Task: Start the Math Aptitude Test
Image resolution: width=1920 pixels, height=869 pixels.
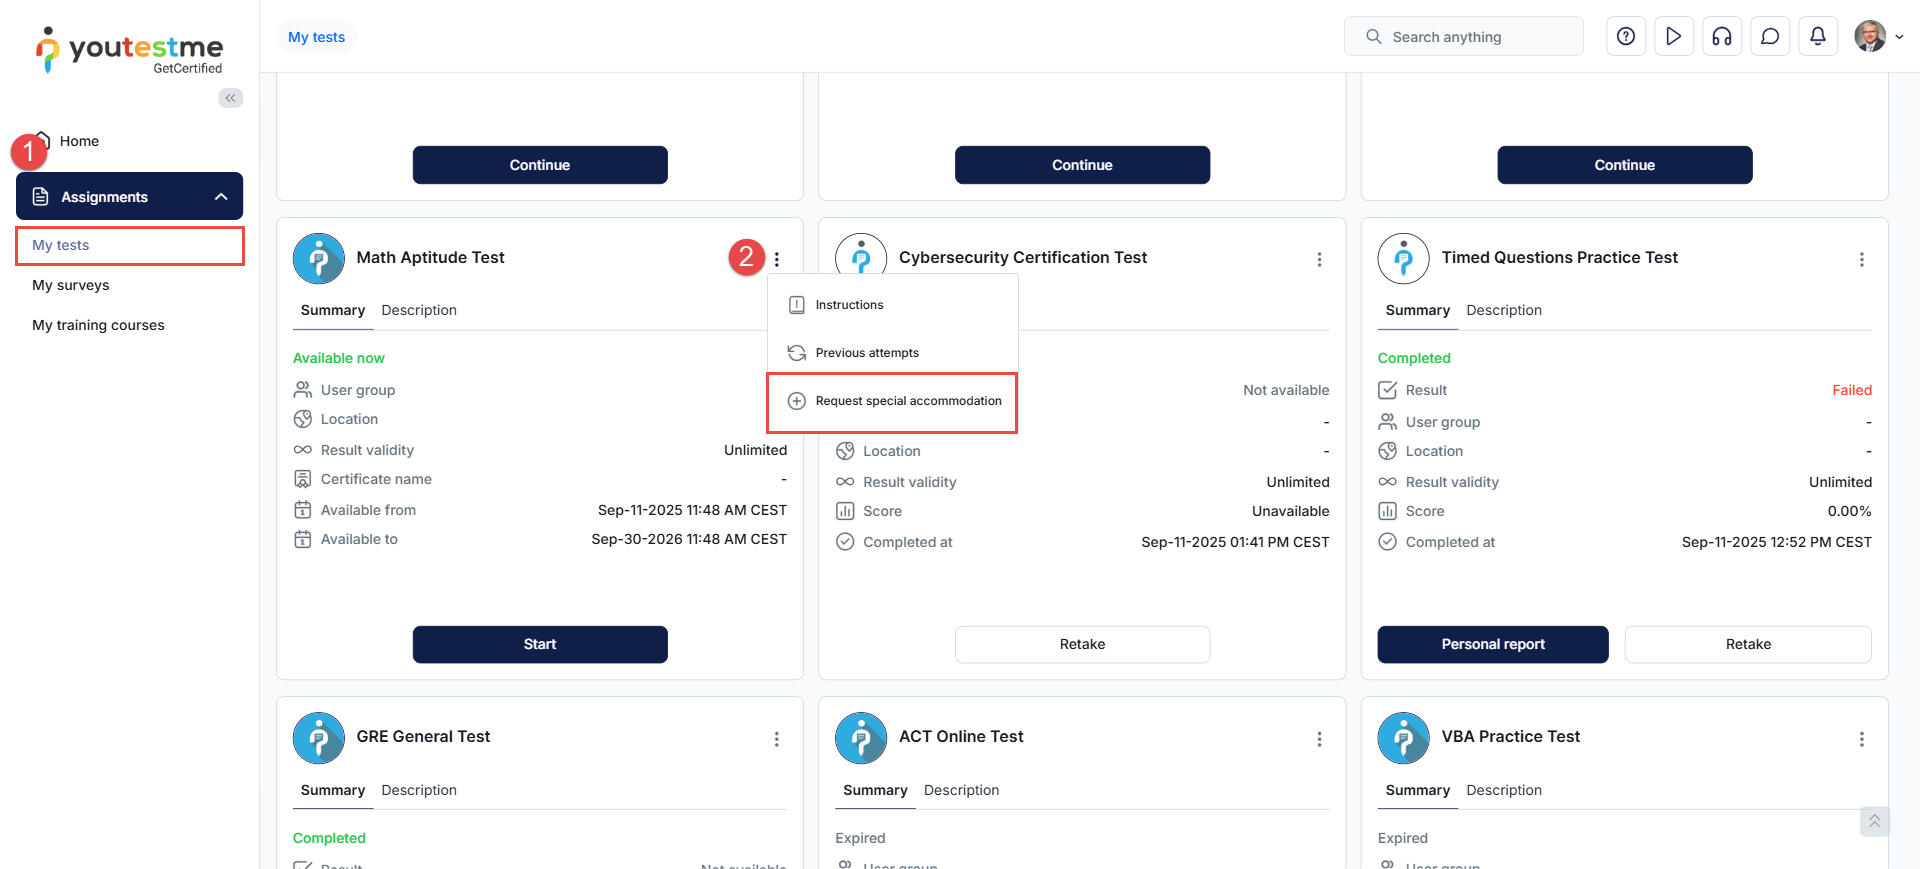Action: tap(540, 644)
